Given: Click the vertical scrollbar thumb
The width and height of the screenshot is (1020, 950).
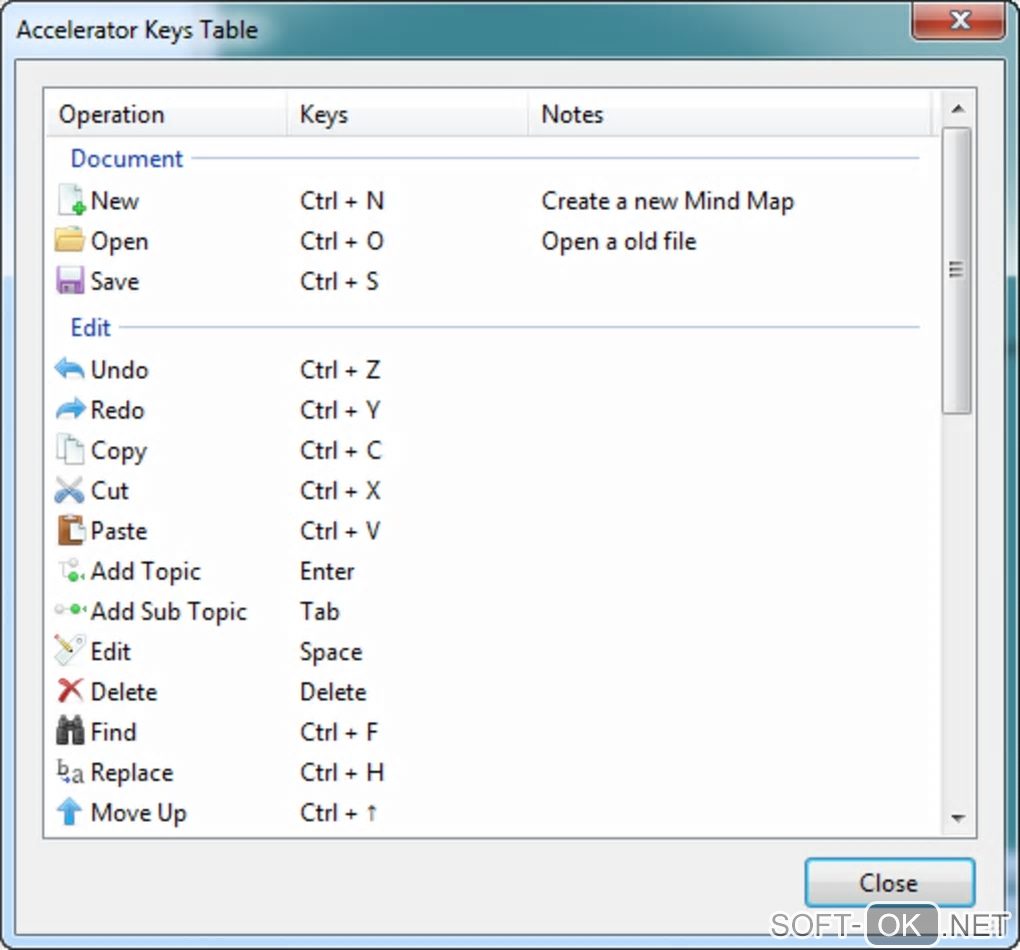Looking at the screenshot, I should pyautogui.click(x=957, y=270).
